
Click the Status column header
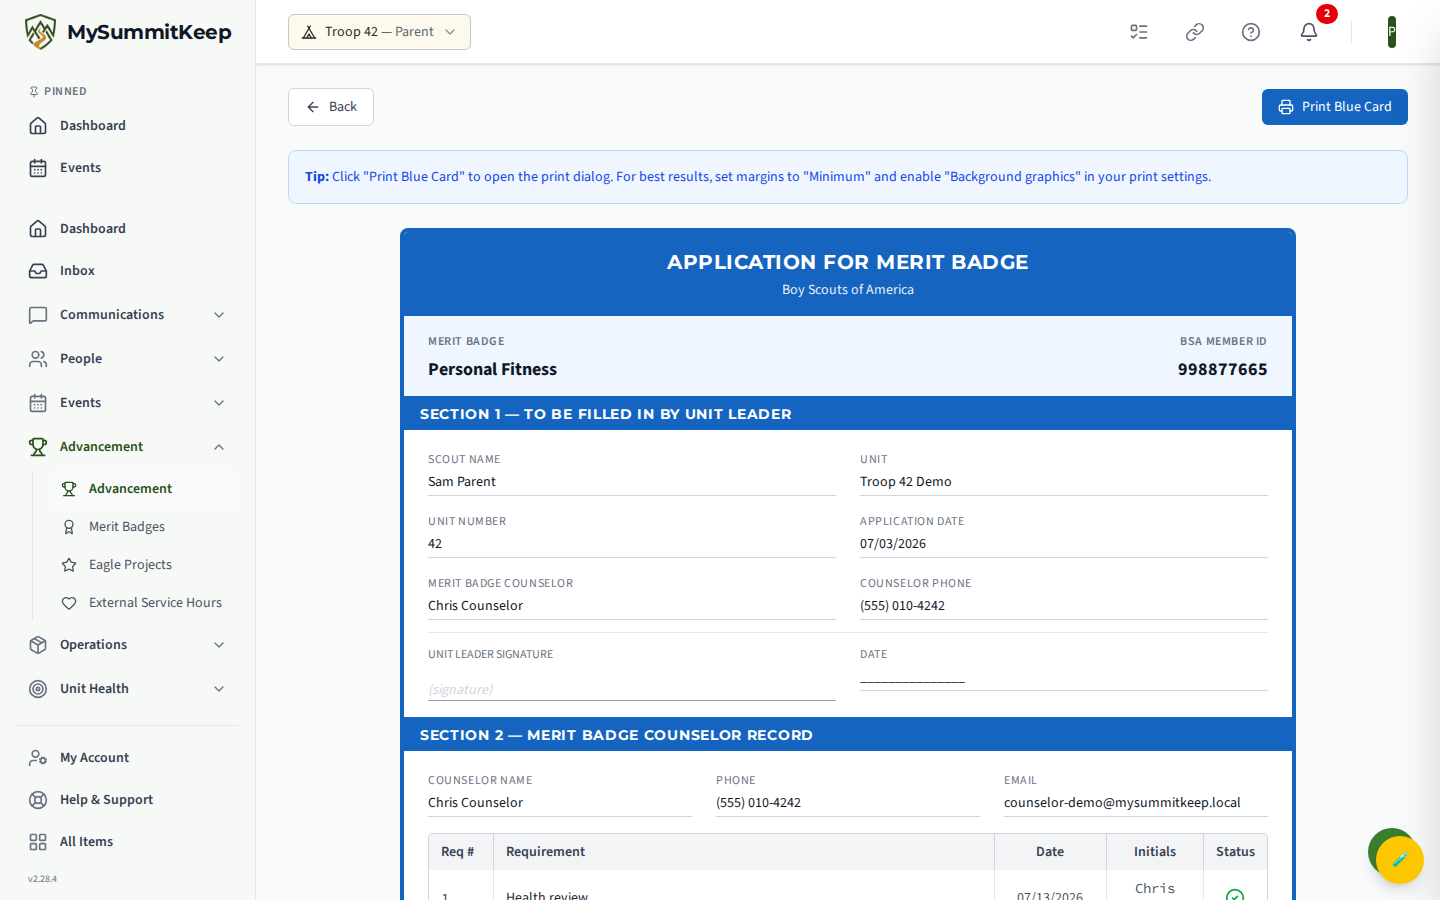[1235, 851]
